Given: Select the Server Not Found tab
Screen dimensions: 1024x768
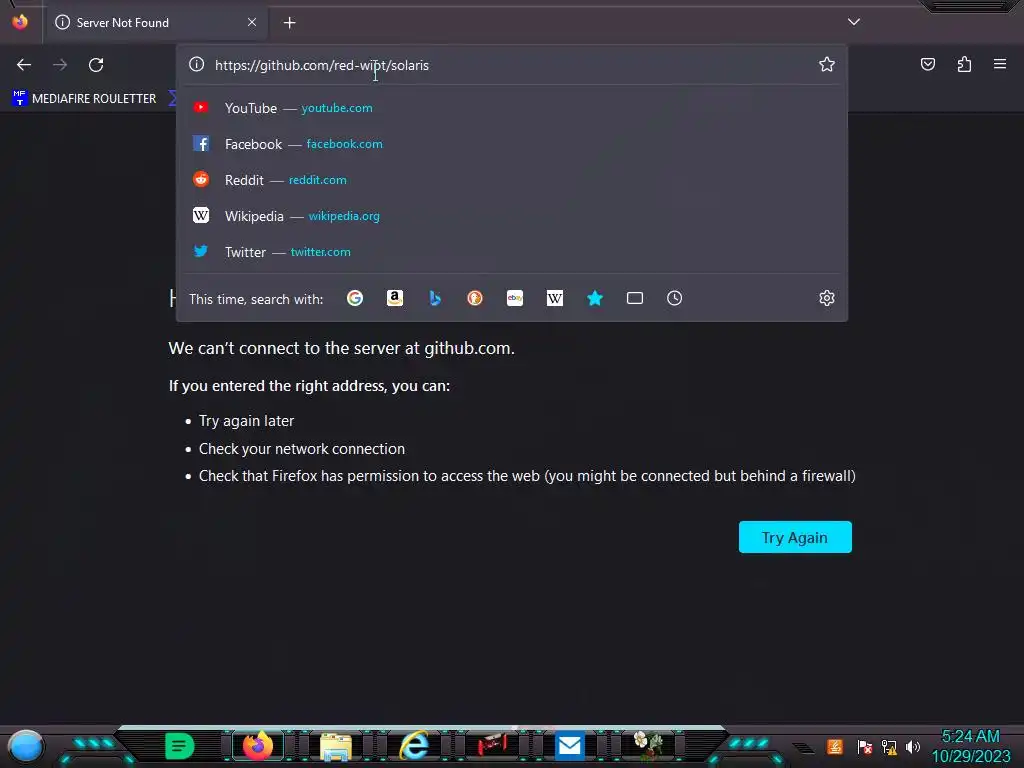Looking at the screenshot, I should pos(157,23).
